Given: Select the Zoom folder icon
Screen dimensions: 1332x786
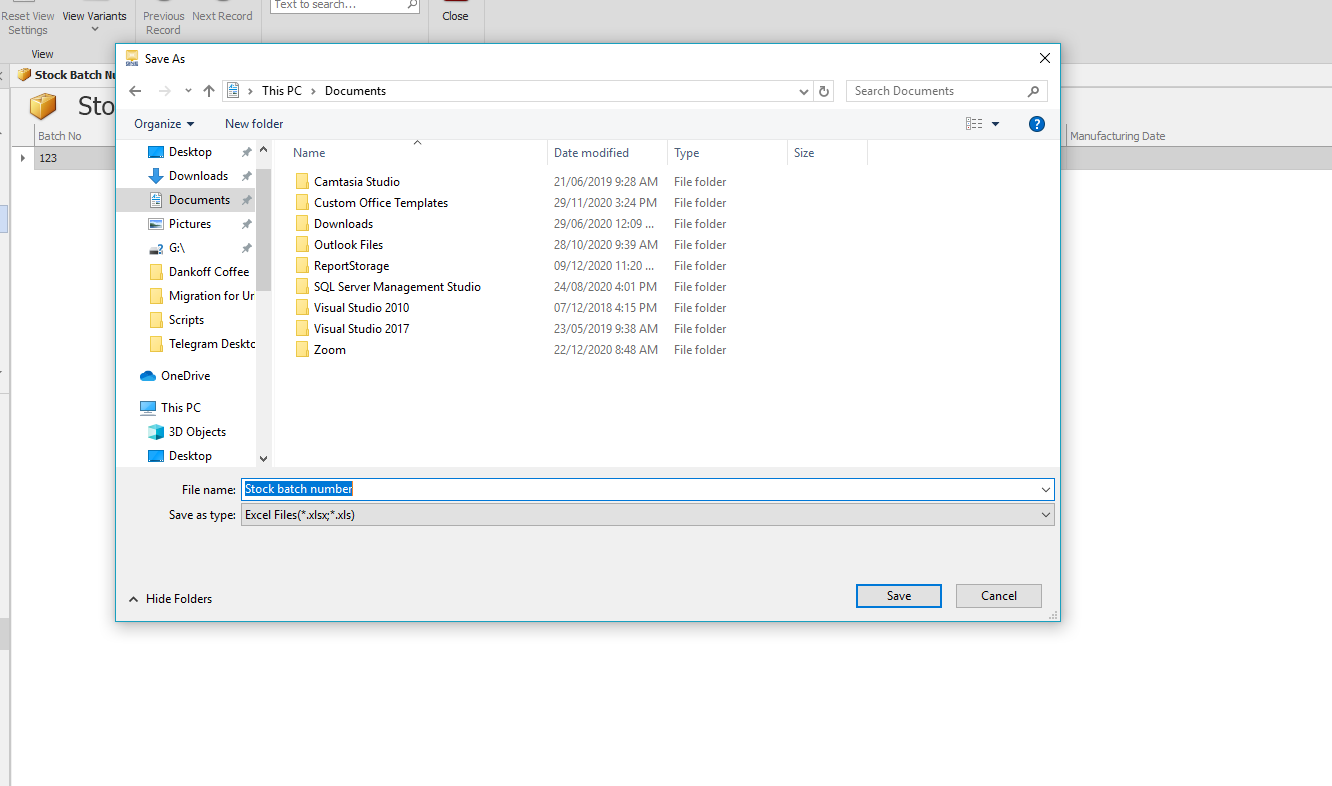Looking at the screenshot, I should 303,350.
